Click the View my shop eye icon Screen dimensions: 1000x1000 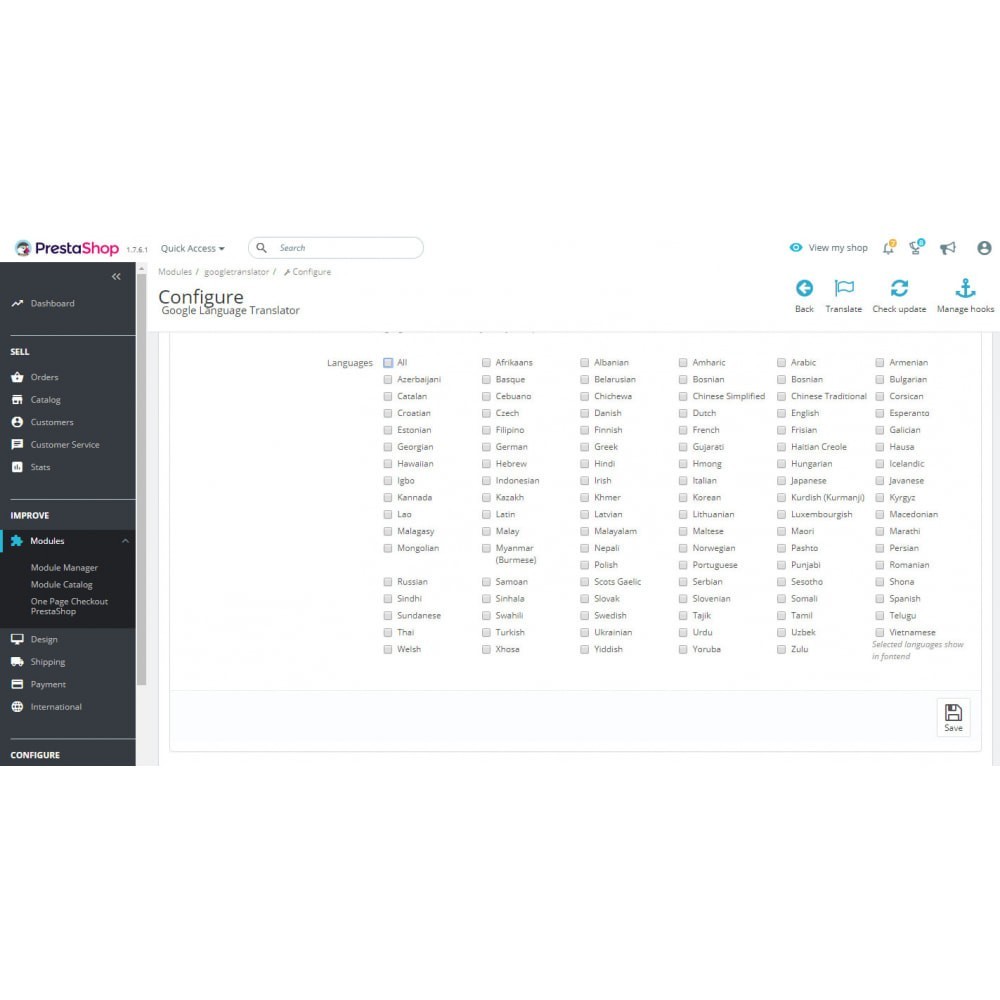coord(795,247)
